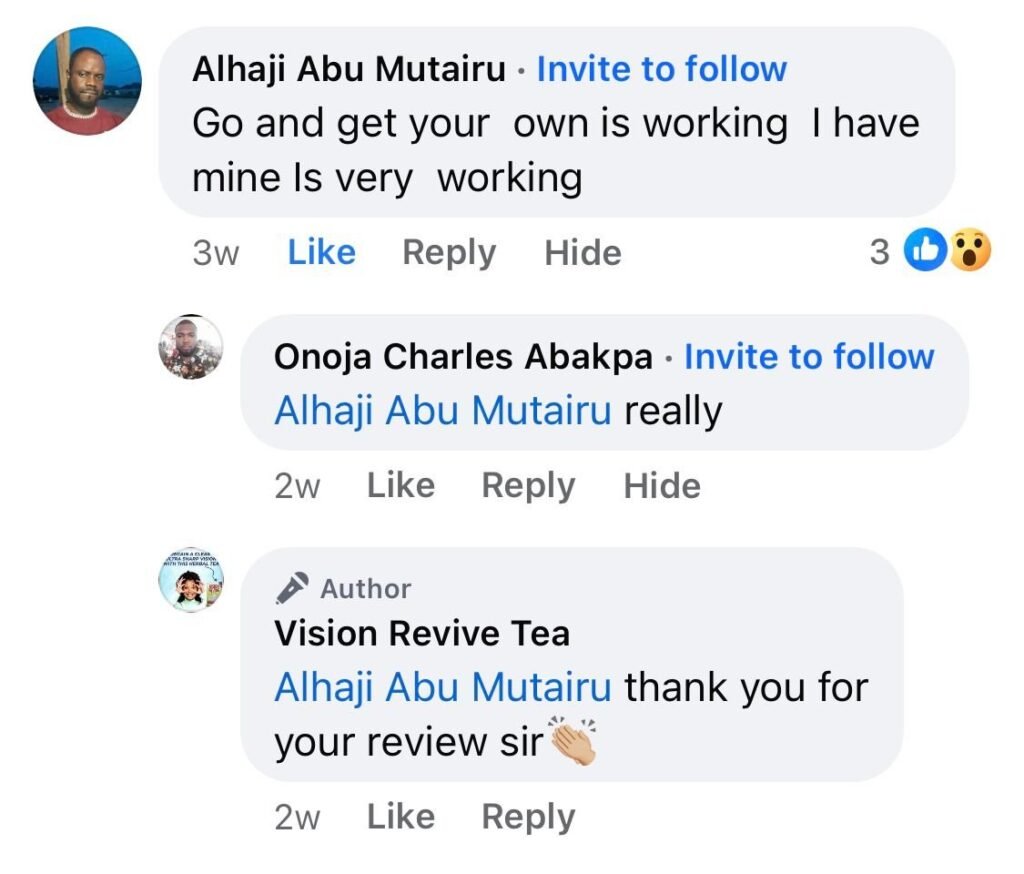Open Vision Revive Tea's page avatar

click(x=191, y=580)
